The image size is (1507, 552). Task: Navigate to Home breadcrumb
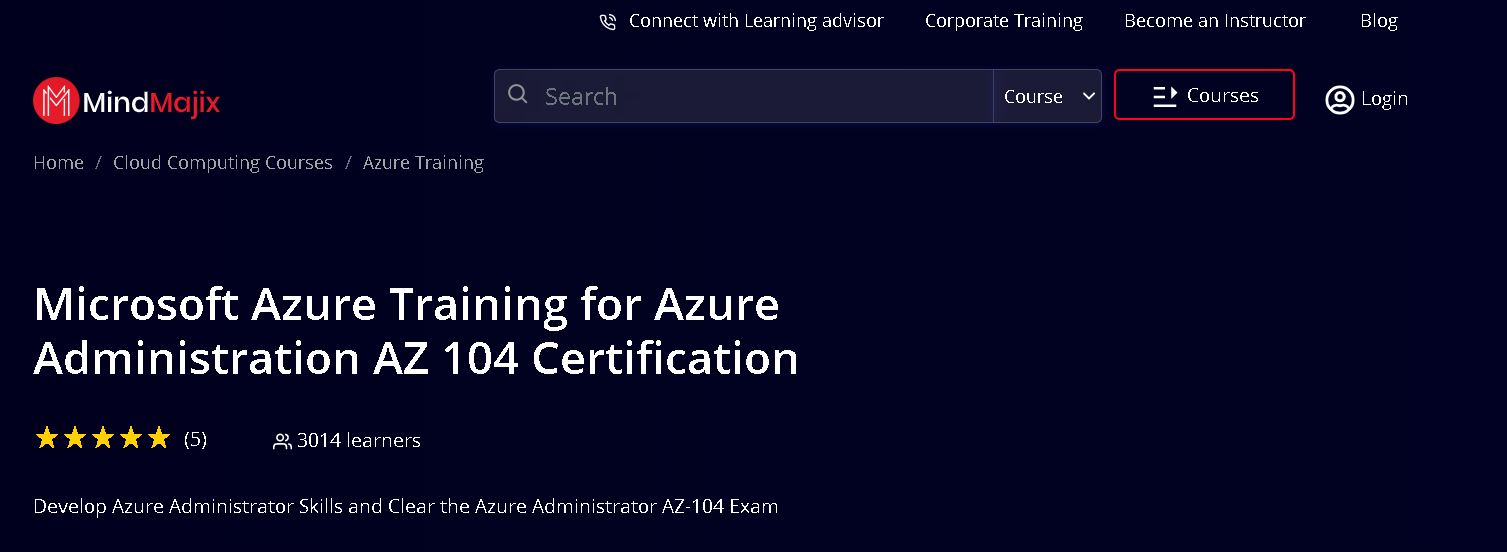tap(58, 163)
